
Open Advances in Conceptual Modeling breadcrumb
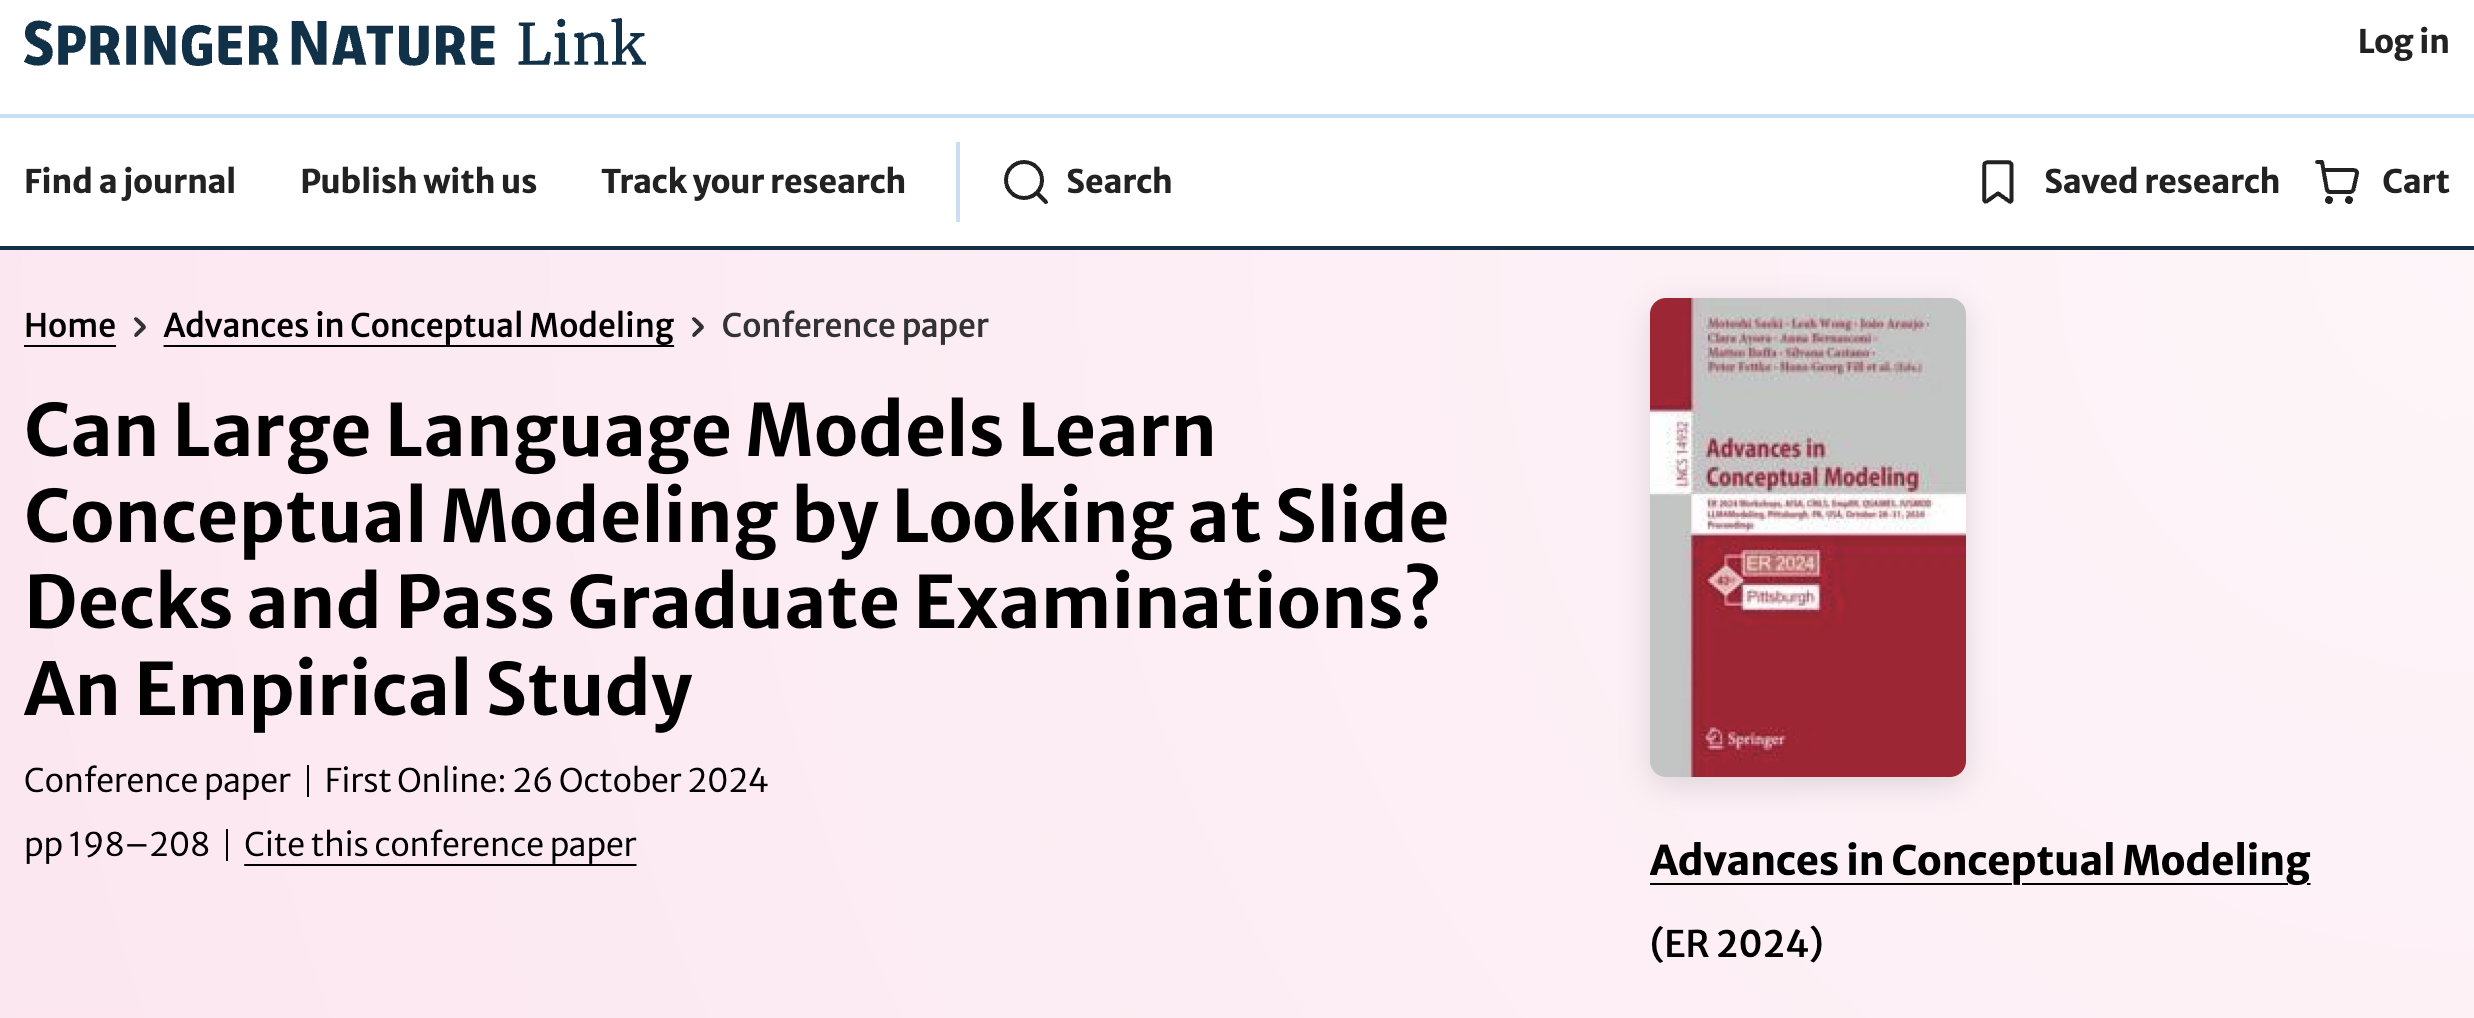click(x=417, y=325)
